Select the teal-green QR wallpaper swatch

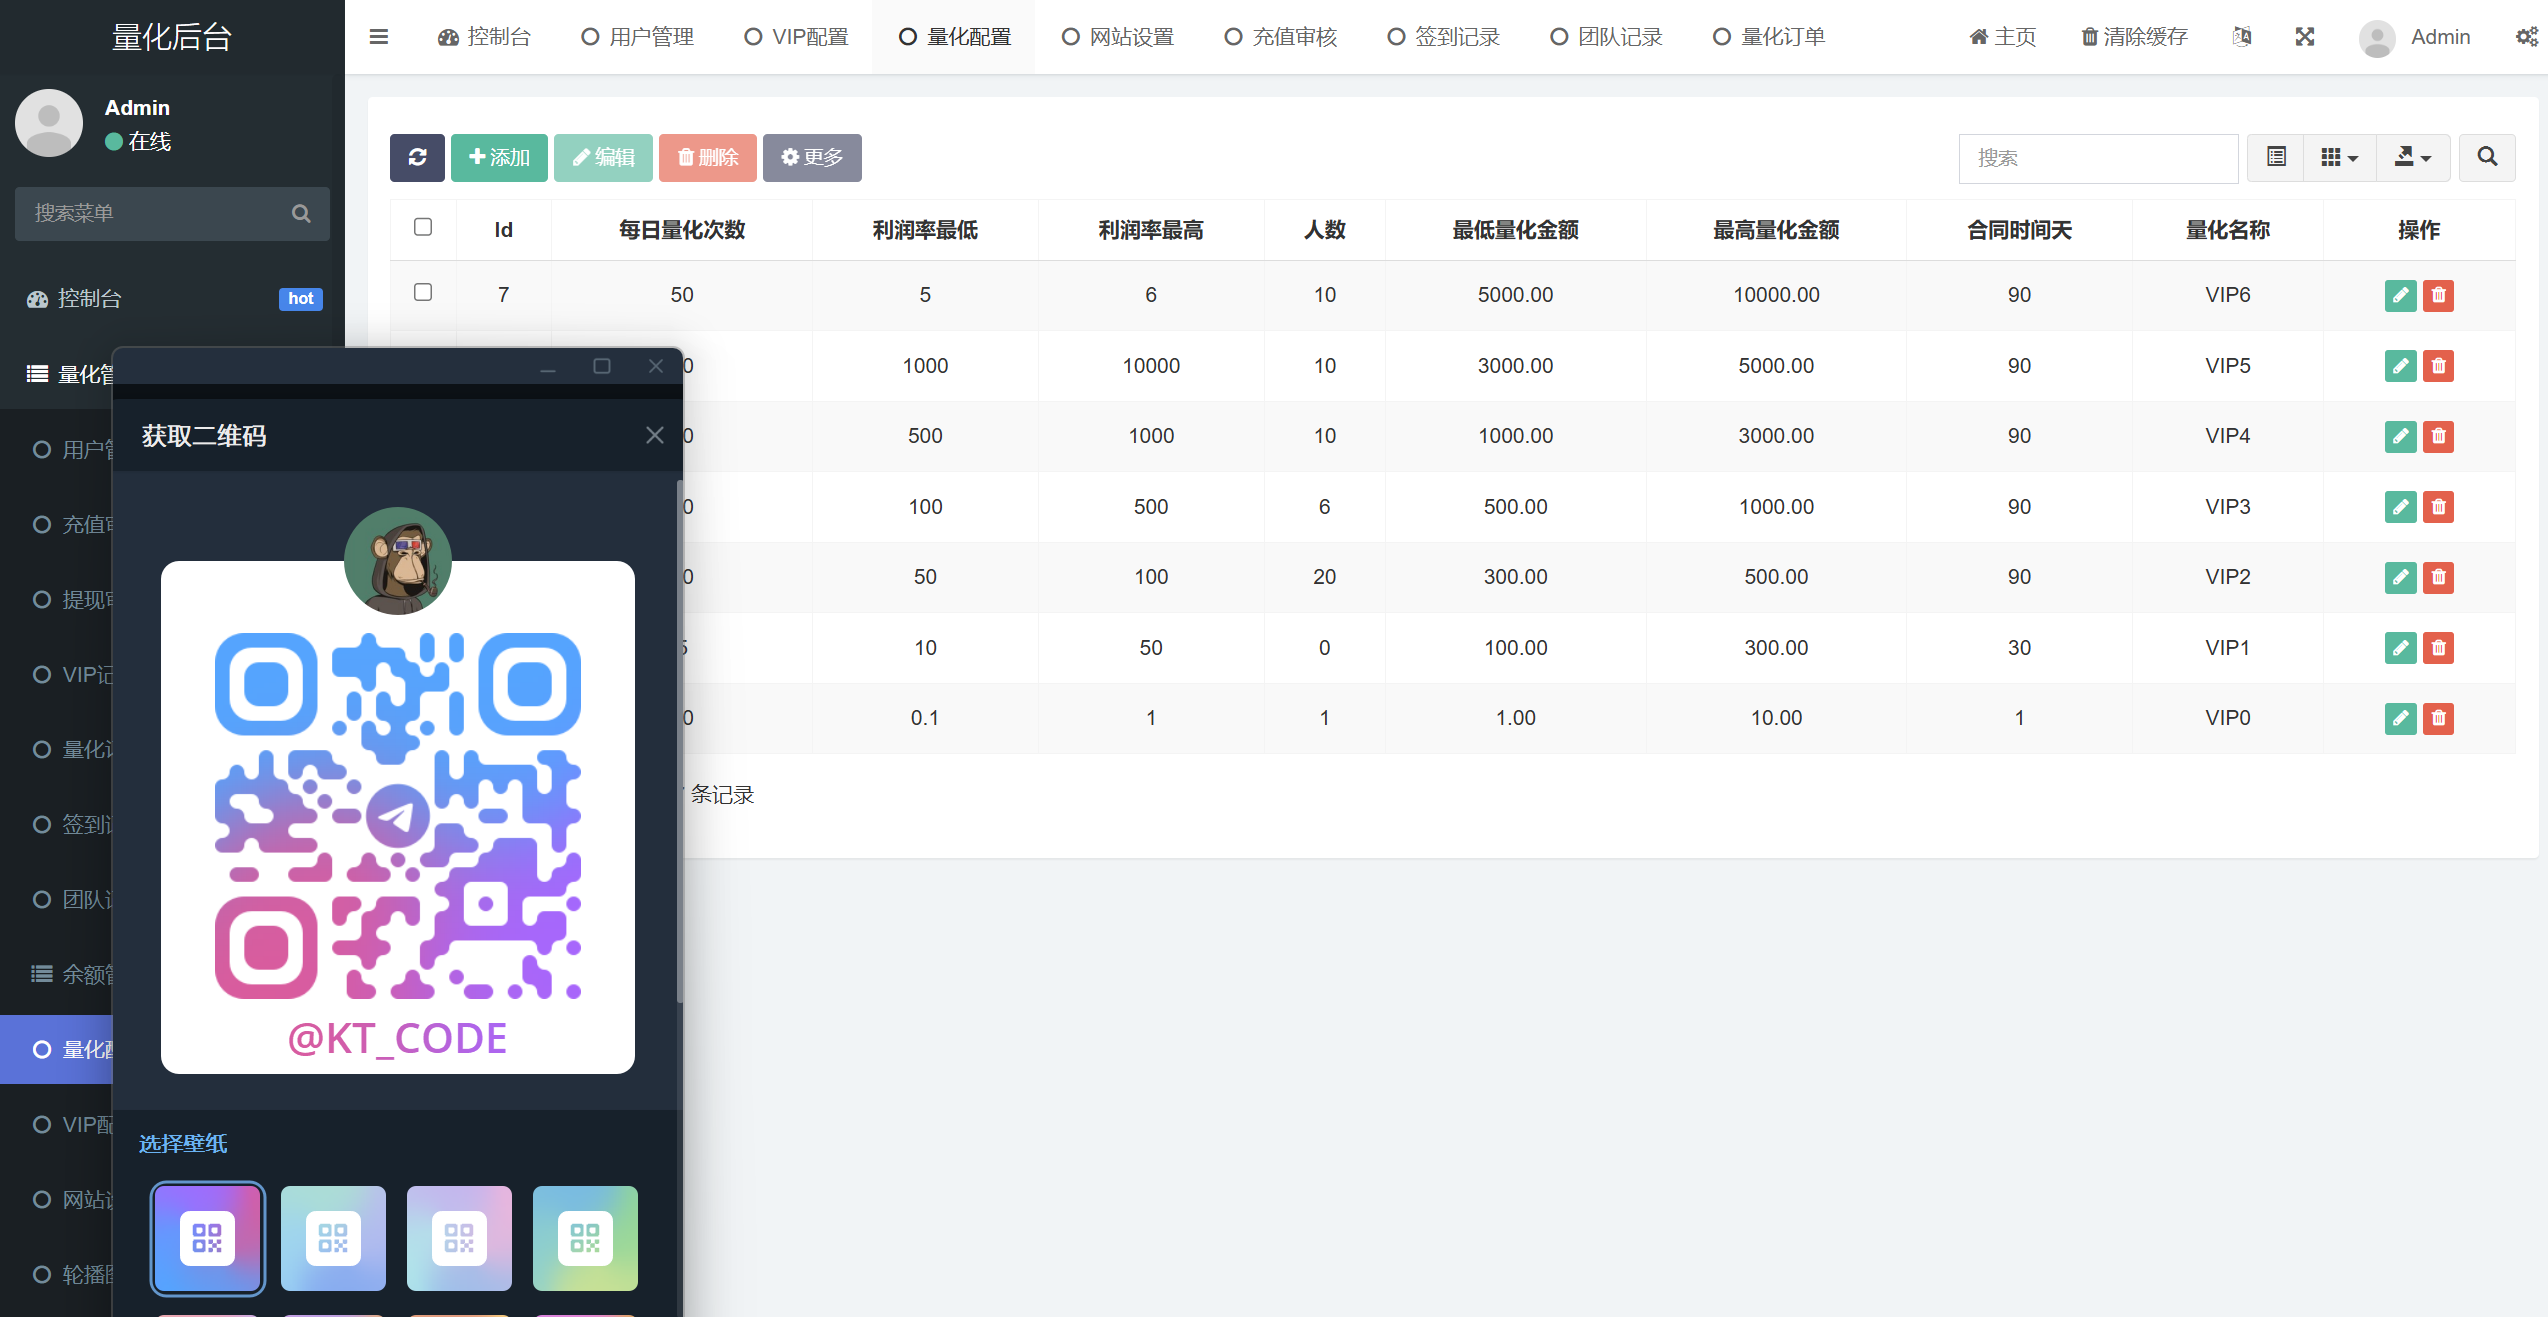pos(585,1238)
